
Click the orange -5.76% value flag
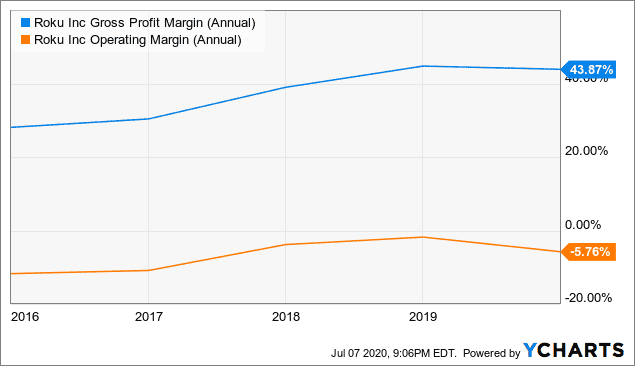(x=589, y=252)
